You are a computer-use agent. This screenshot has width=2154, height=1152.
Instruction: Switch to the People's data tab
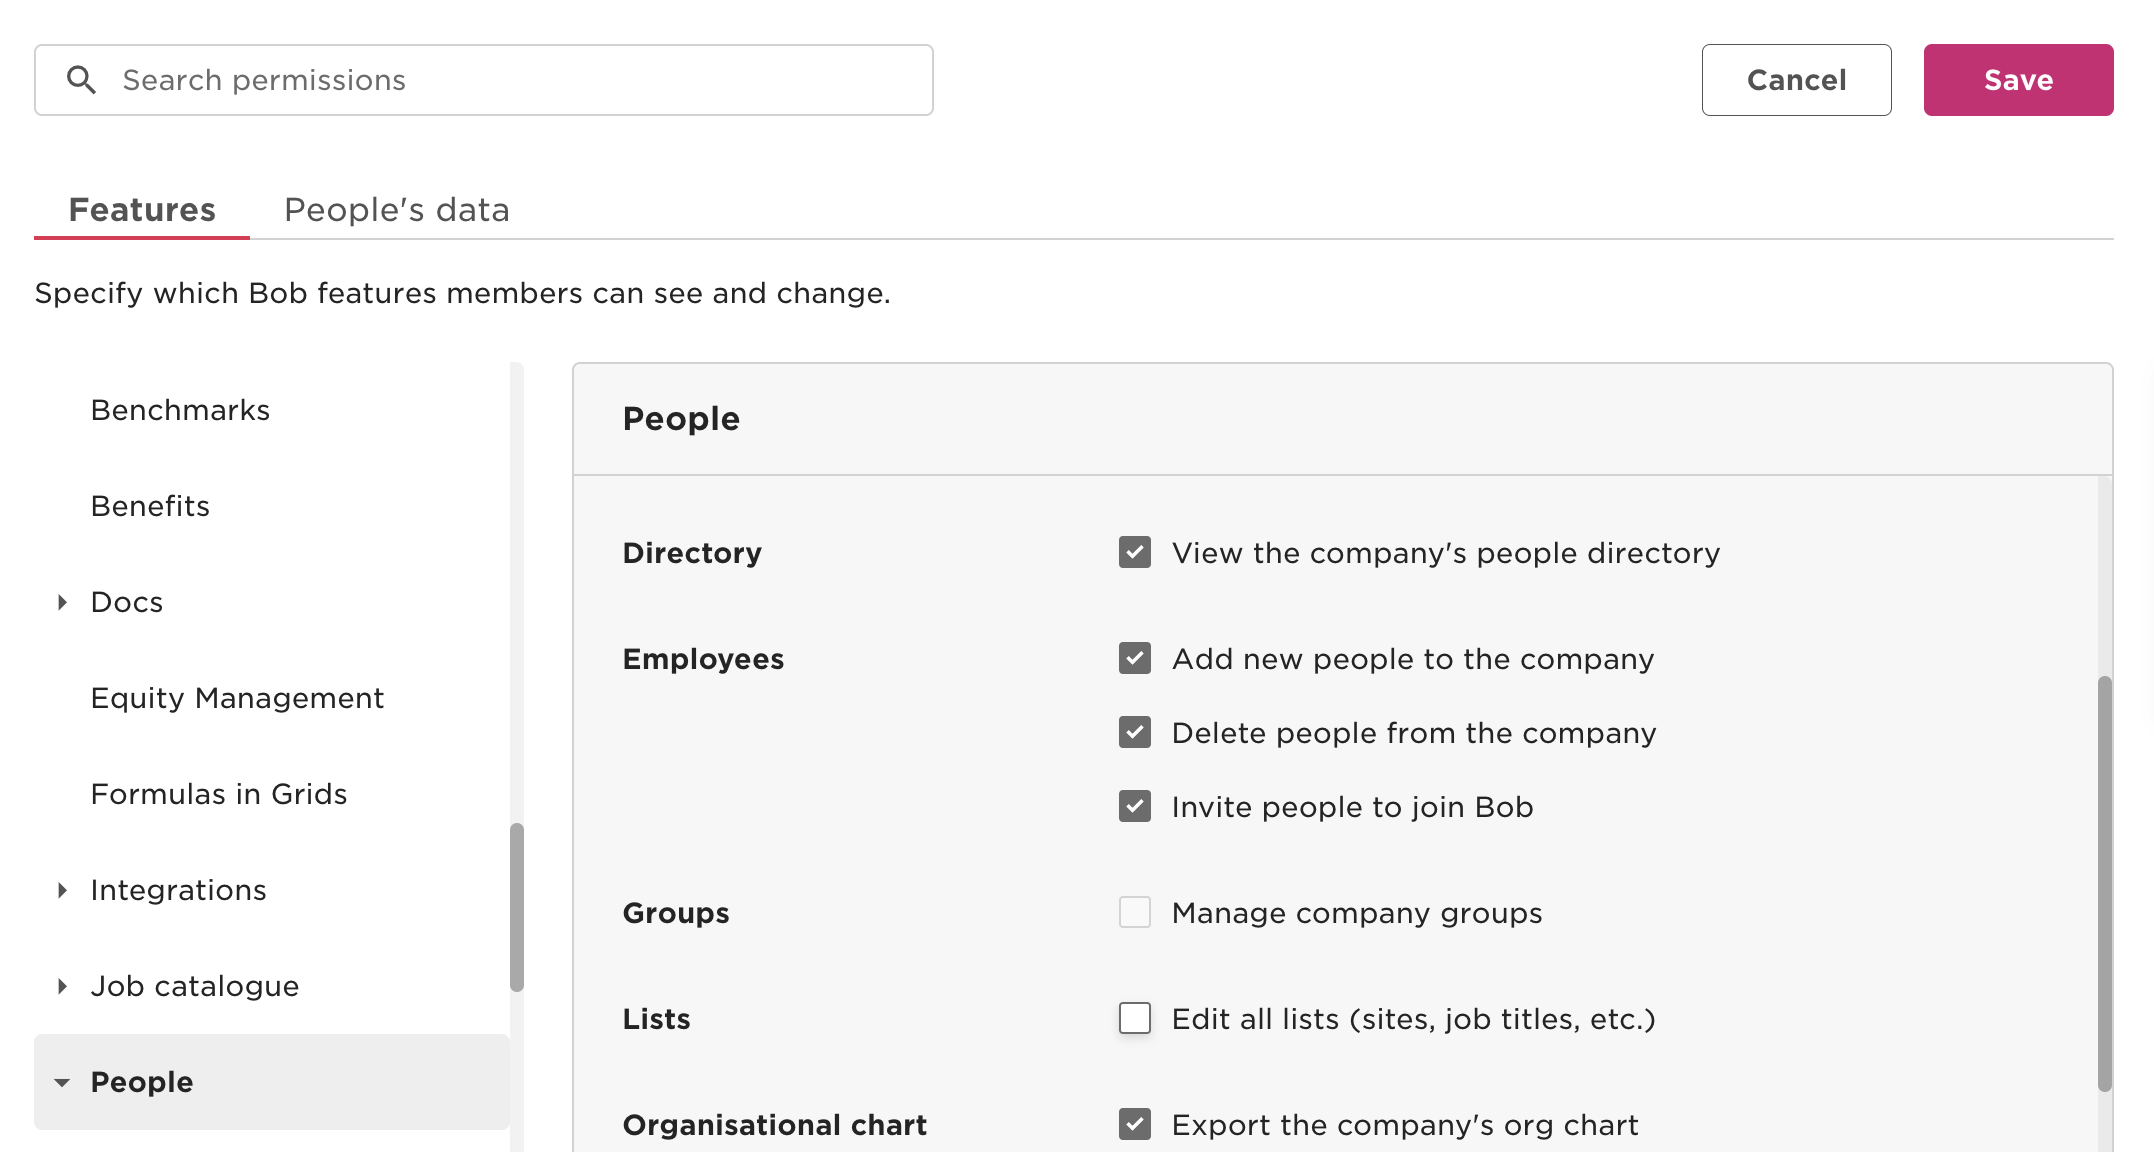click(397, 209)
